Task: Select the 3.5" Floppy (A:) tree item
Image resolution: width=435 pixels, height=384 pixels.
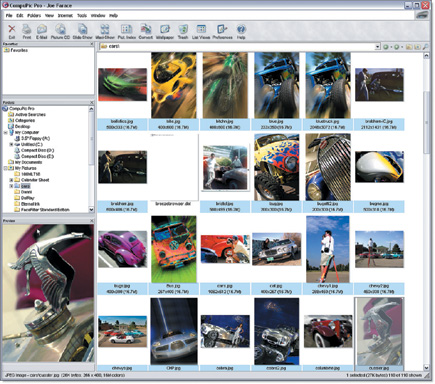Action: coord(36,138)
